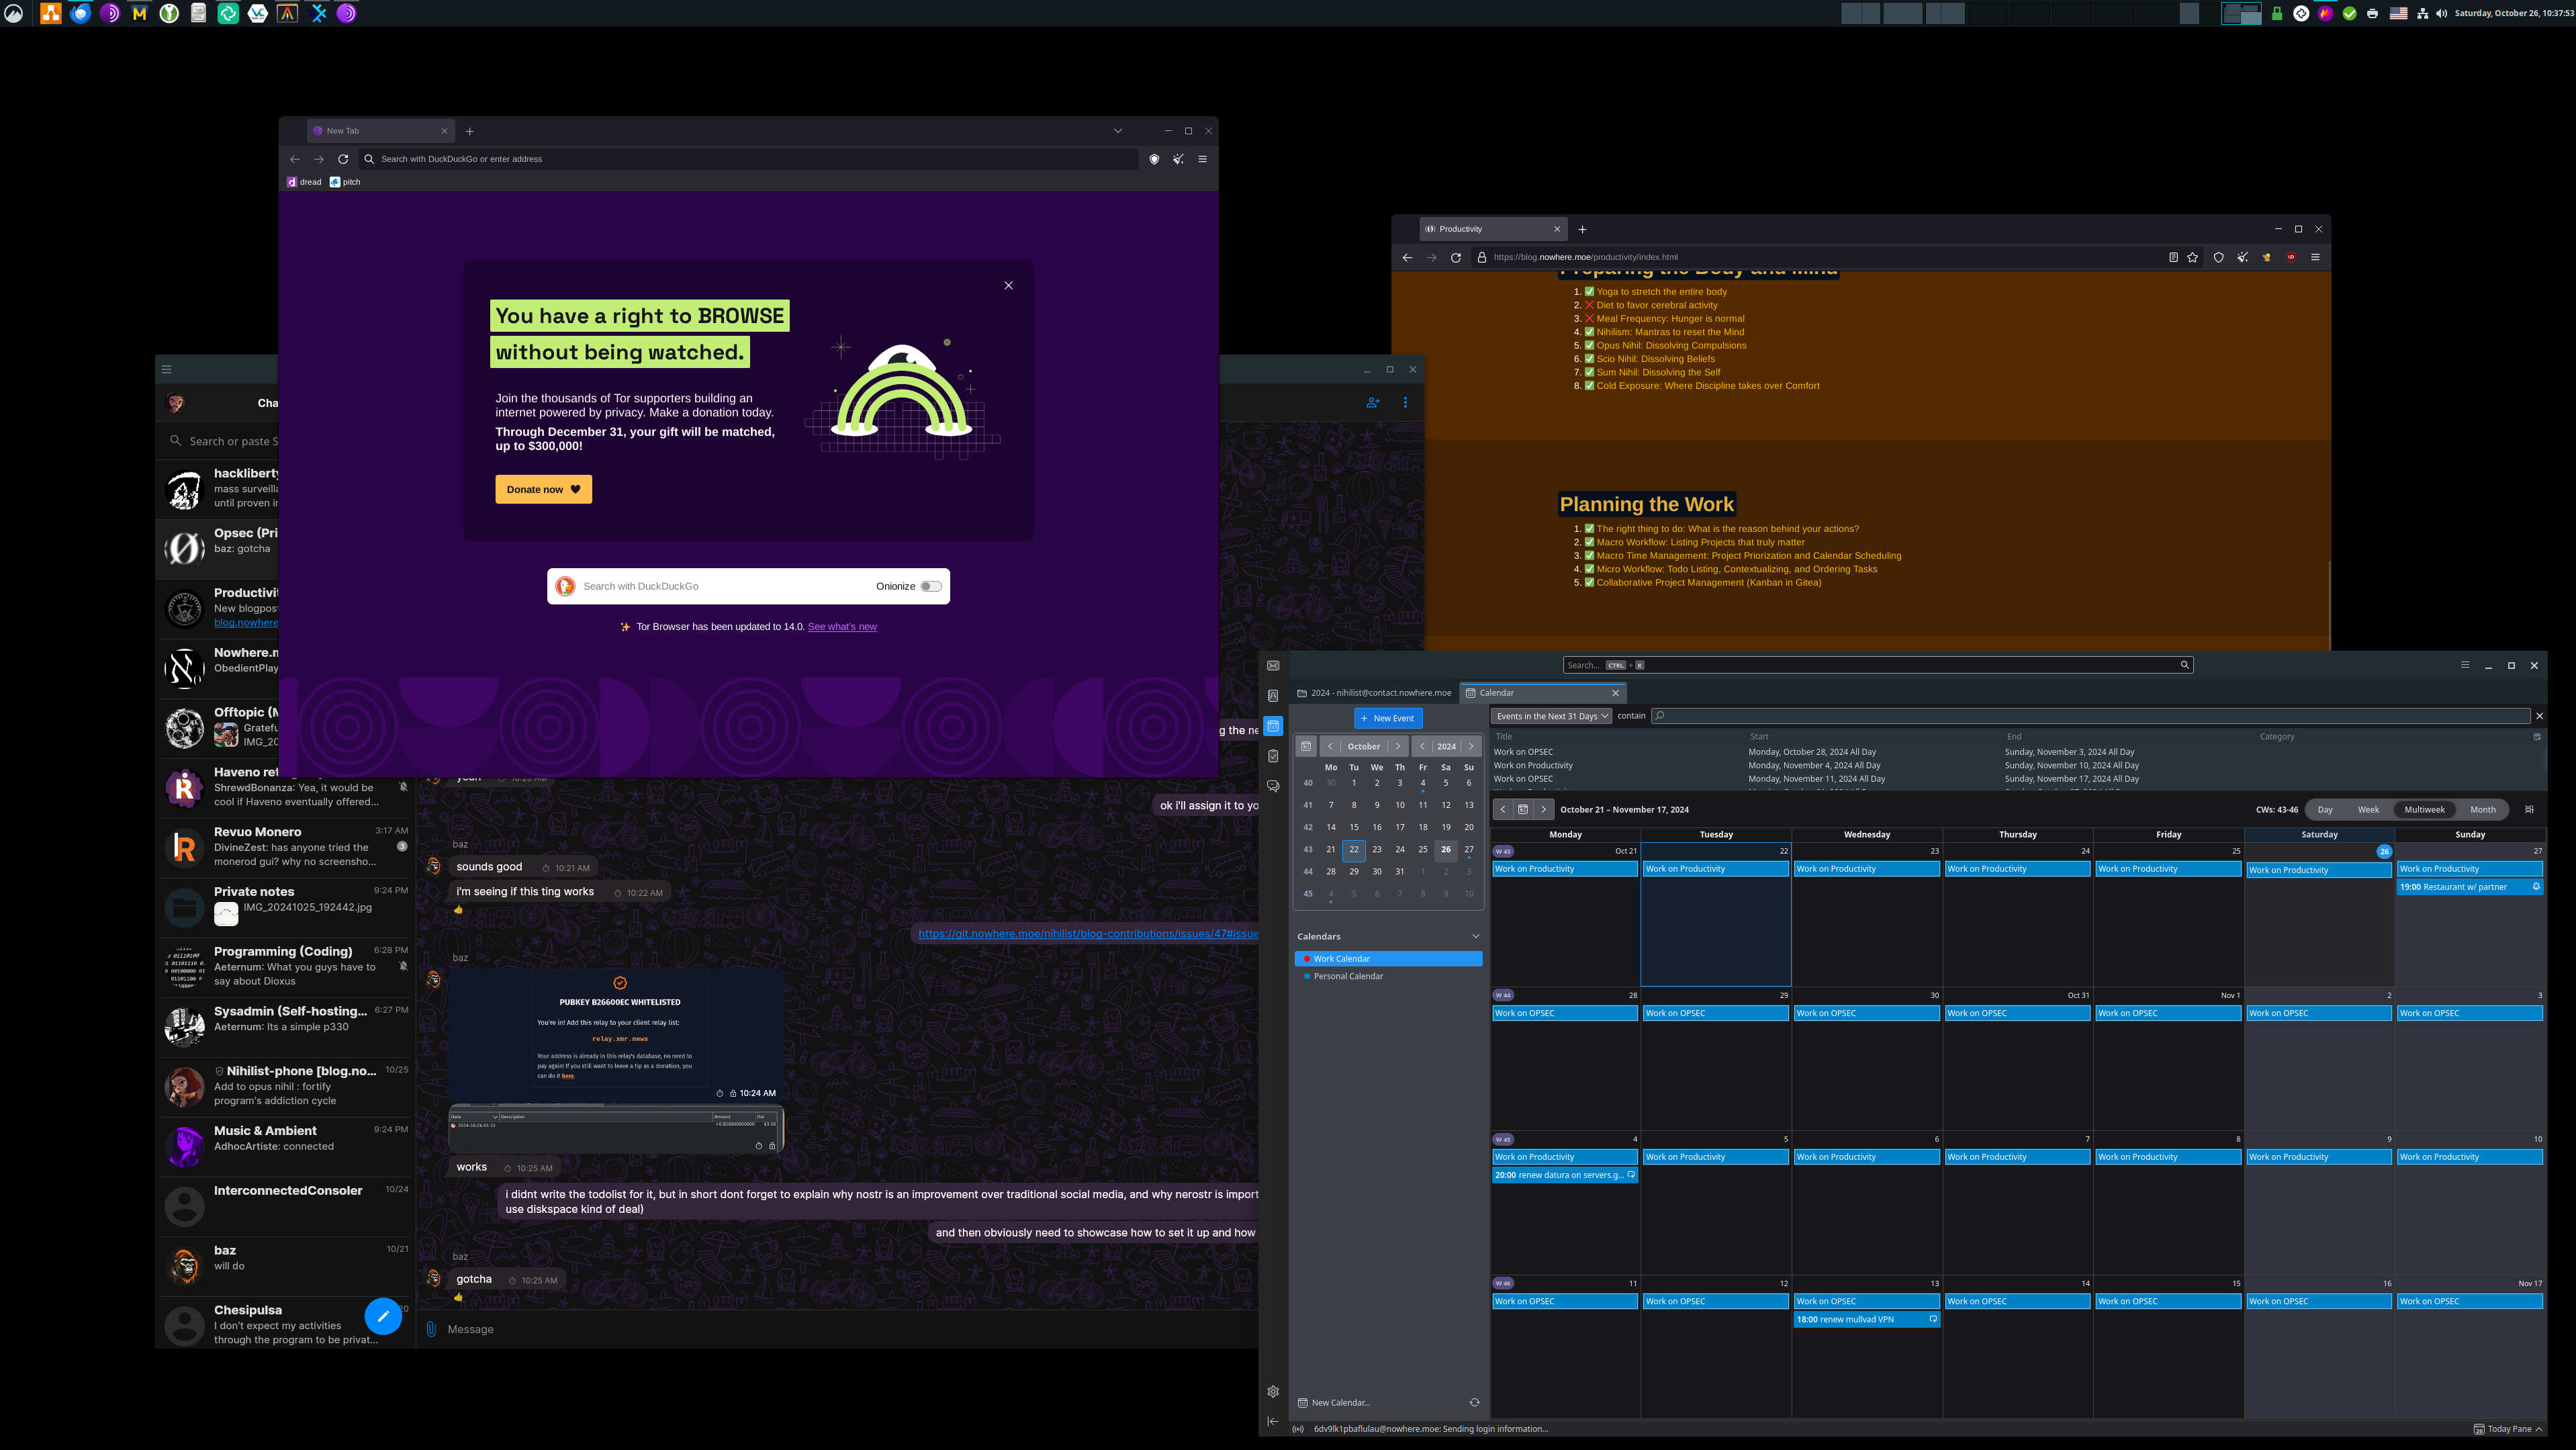Click the Thunderbird app menu hamburger icon
2576x1450 pixels.
(2465, 665)
